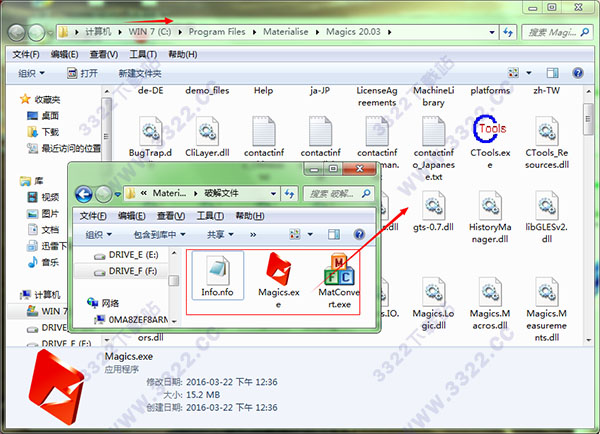Open 文件(F) menu in Magics 20.03 window
Screen dimensions: 600x434
(26, 54)
